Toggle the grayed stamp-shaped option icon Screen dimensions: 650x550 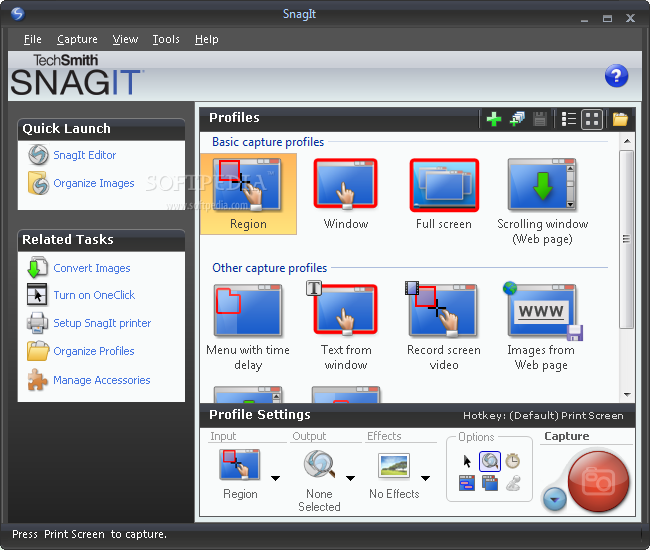tap(513, 483)
